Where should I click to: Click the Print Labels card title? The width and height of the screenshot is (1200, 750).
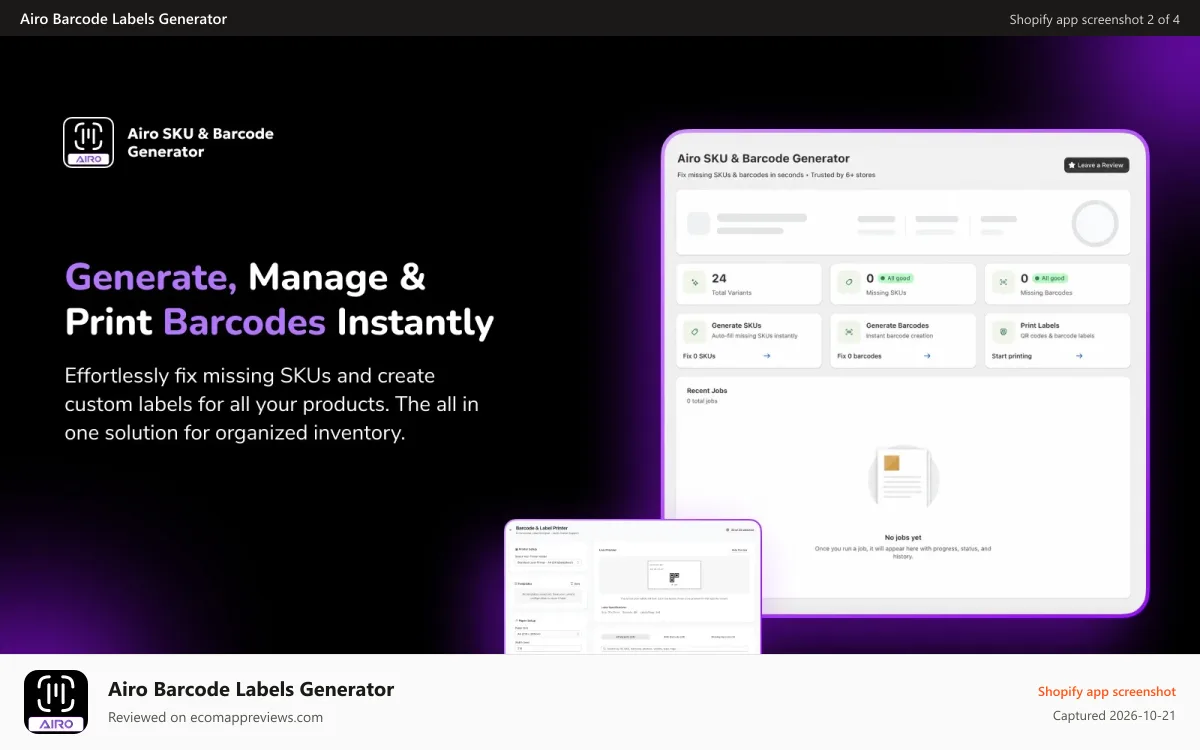[x=1040, y=325]
